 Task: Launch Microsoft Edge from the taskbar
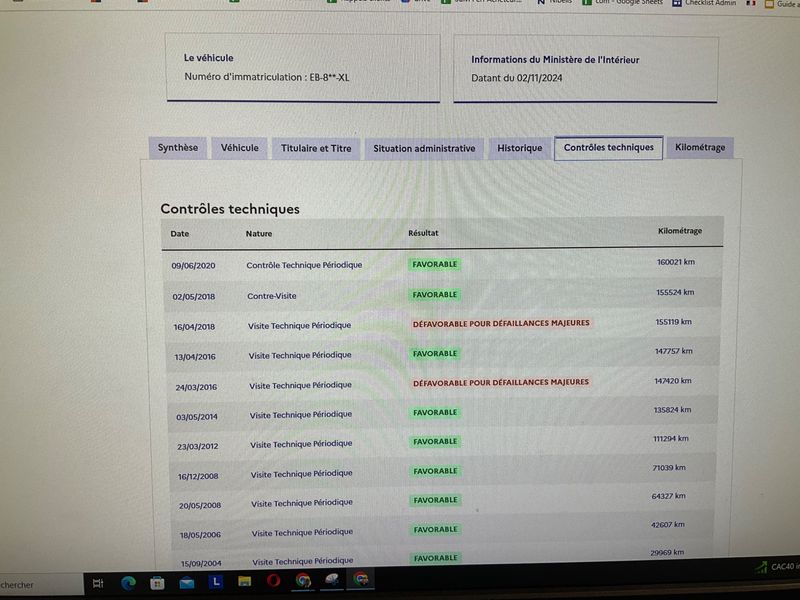click(128, 583)
